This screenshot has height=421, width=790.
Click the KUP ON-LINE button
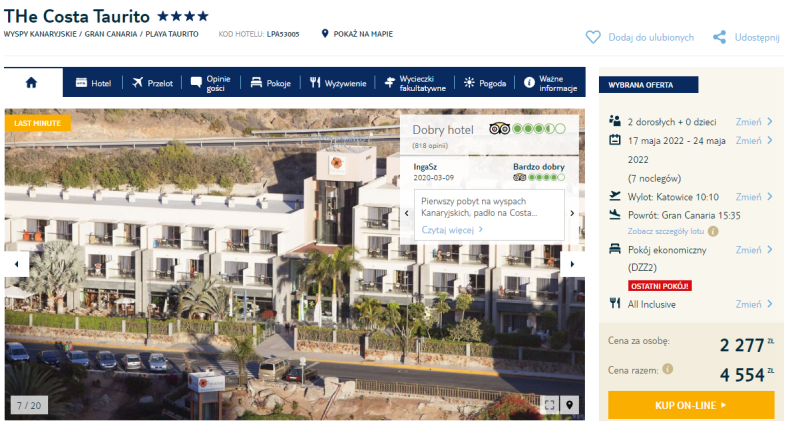coord(691,405)
